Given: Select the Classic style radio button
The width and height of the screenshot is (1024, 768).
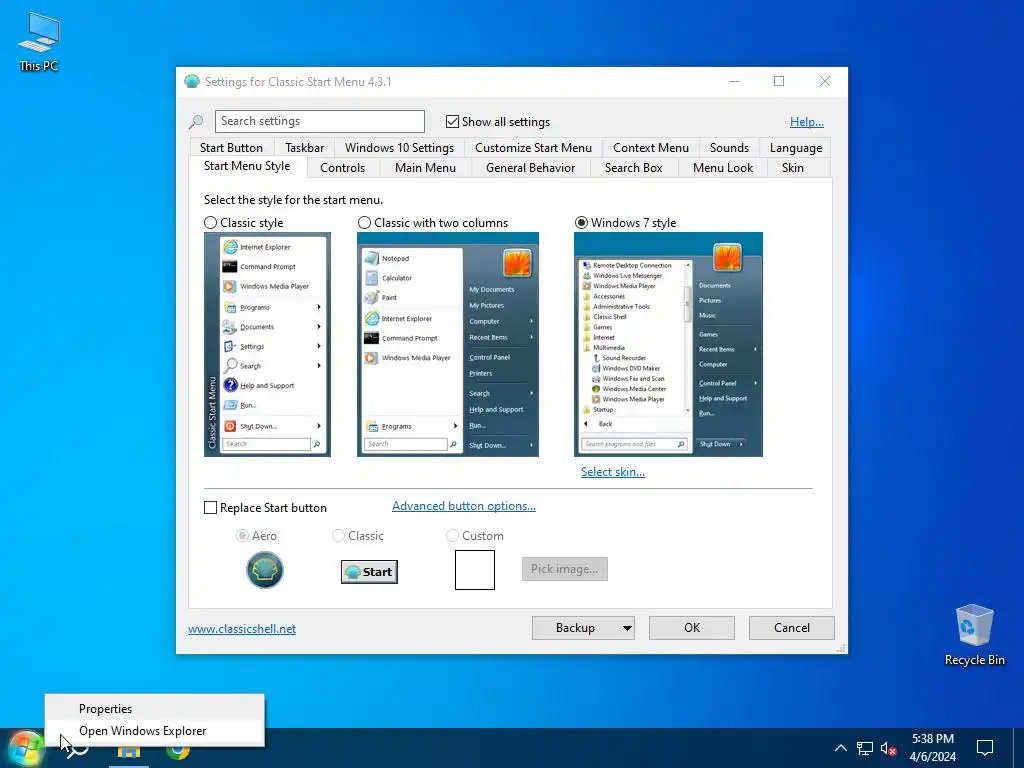Looking at the screenshot, I should pyautogui.click(x=210, y=223).
